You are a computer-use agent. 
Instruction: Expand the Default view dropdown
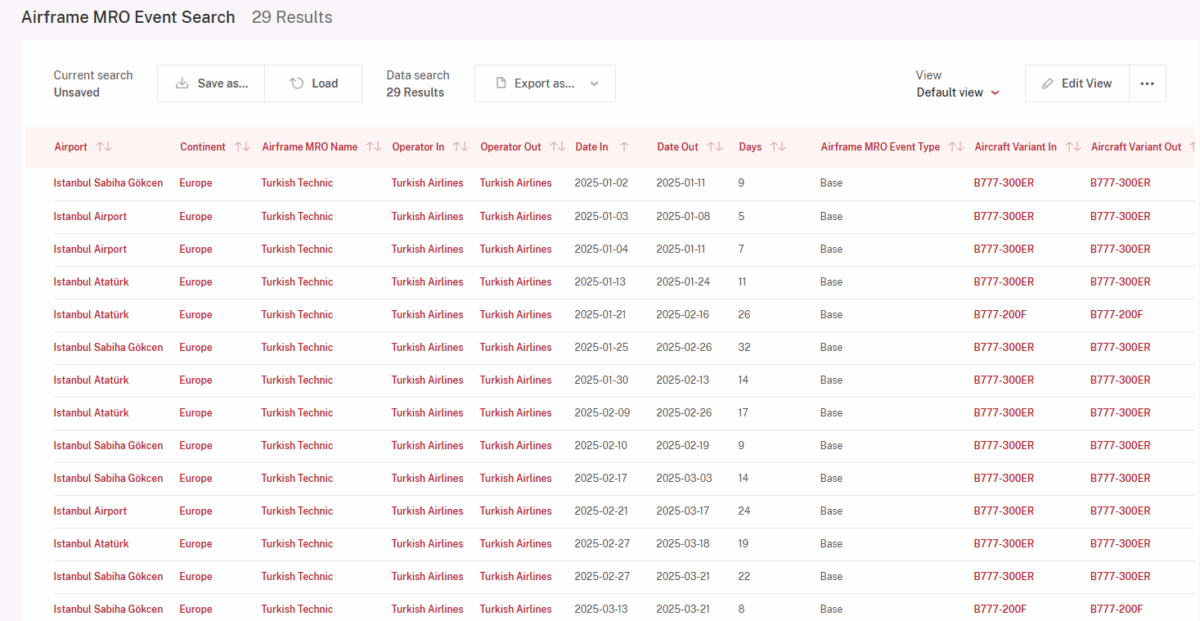coord(957,92)
